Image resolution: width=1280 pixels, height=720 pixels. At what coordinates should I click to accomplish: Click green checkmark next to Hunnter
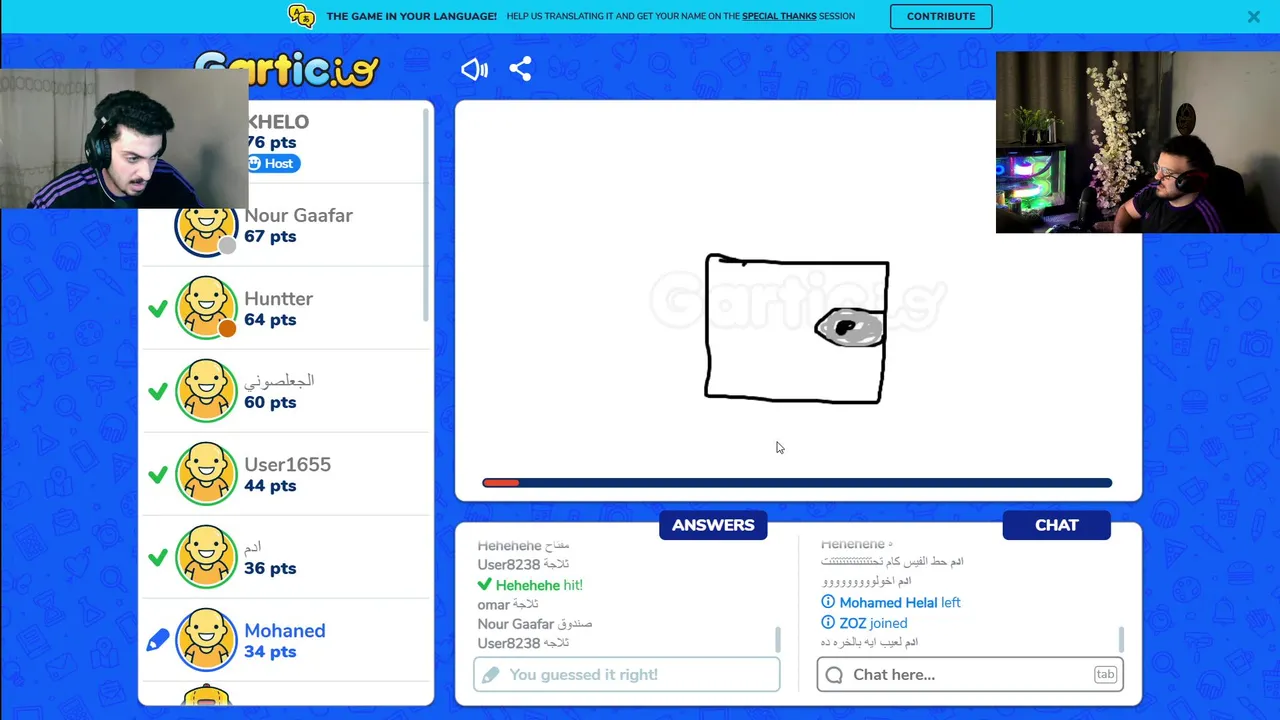coord(157,309)
